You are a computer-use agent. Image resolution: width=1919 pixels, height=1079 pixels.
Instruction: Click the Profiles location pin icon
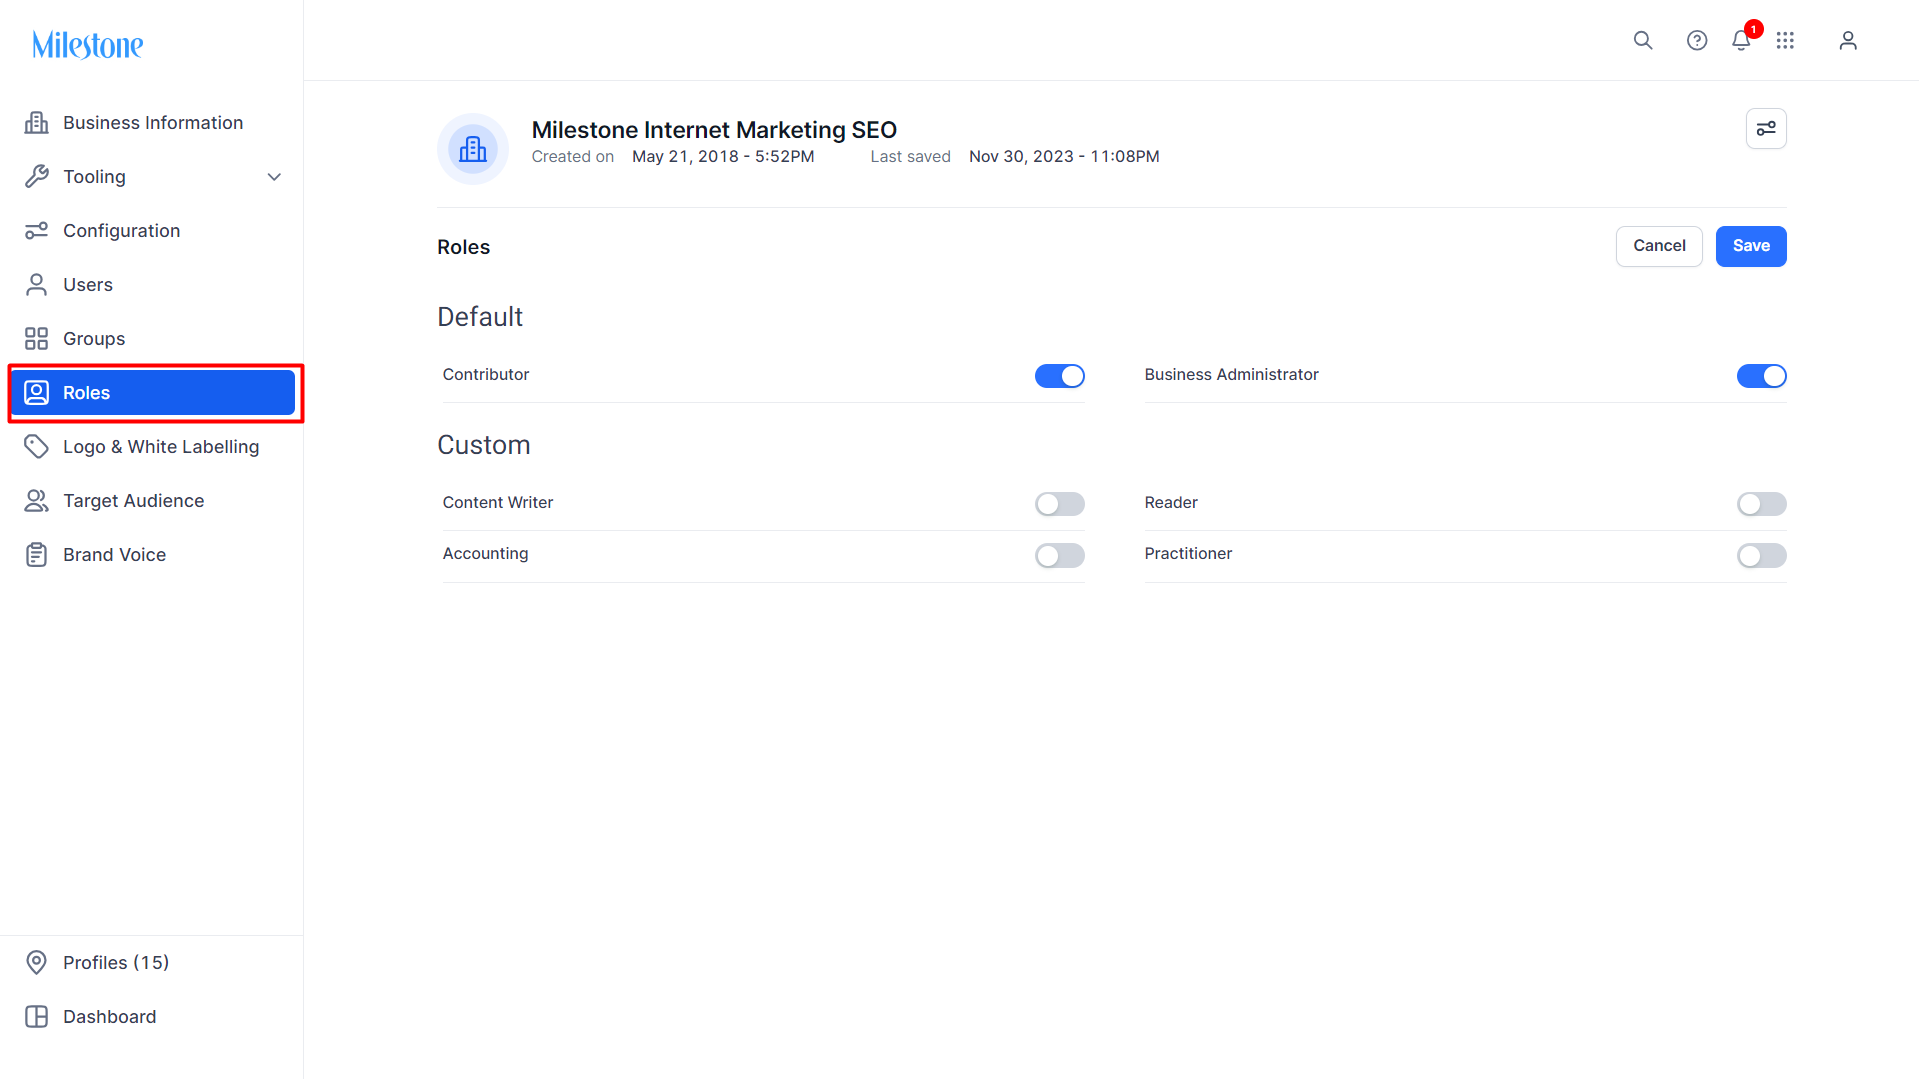[37, 963]
